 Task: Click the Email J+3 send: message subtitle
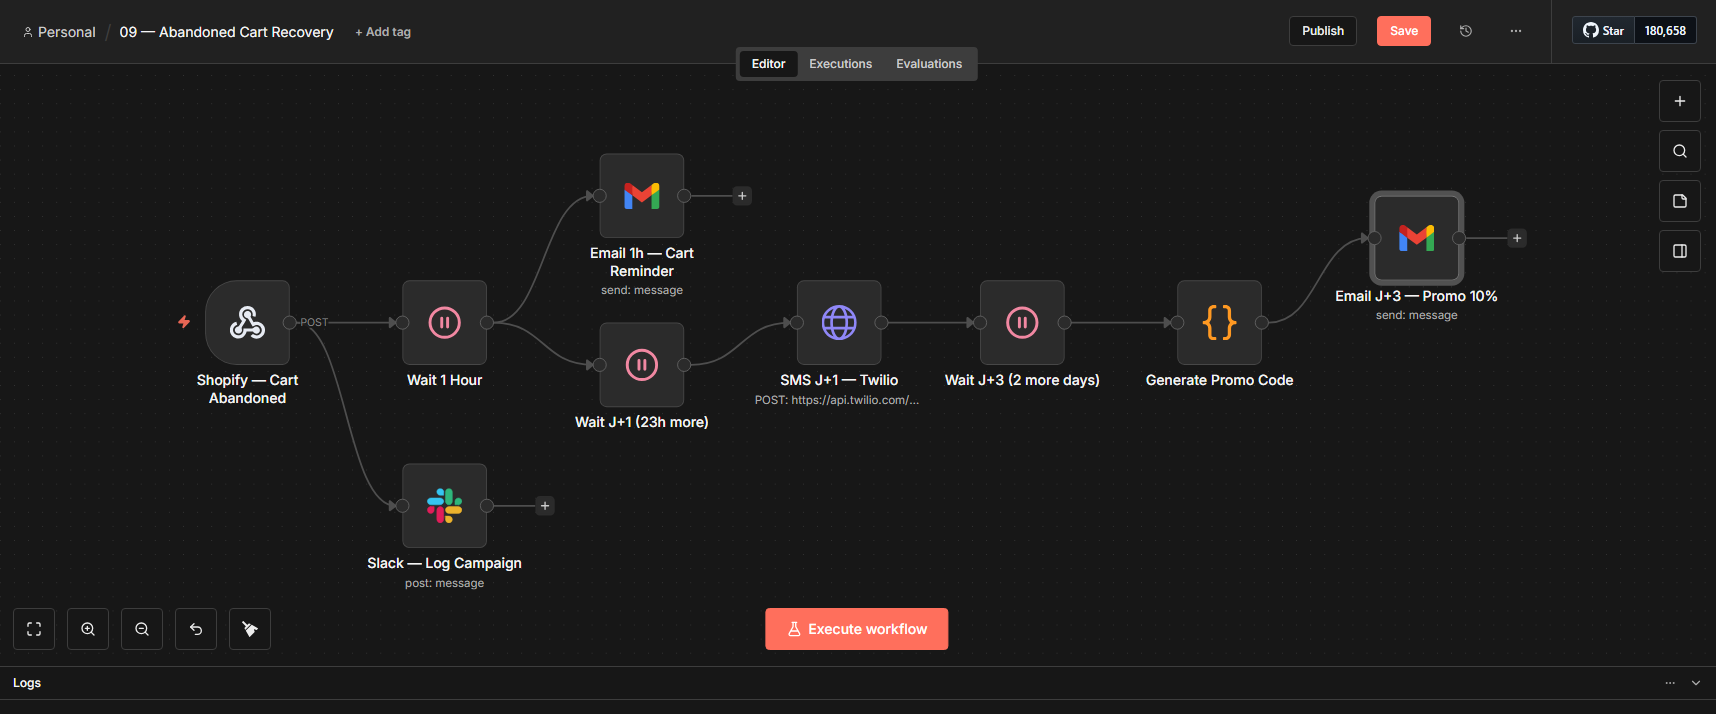tap(1416, 315)
